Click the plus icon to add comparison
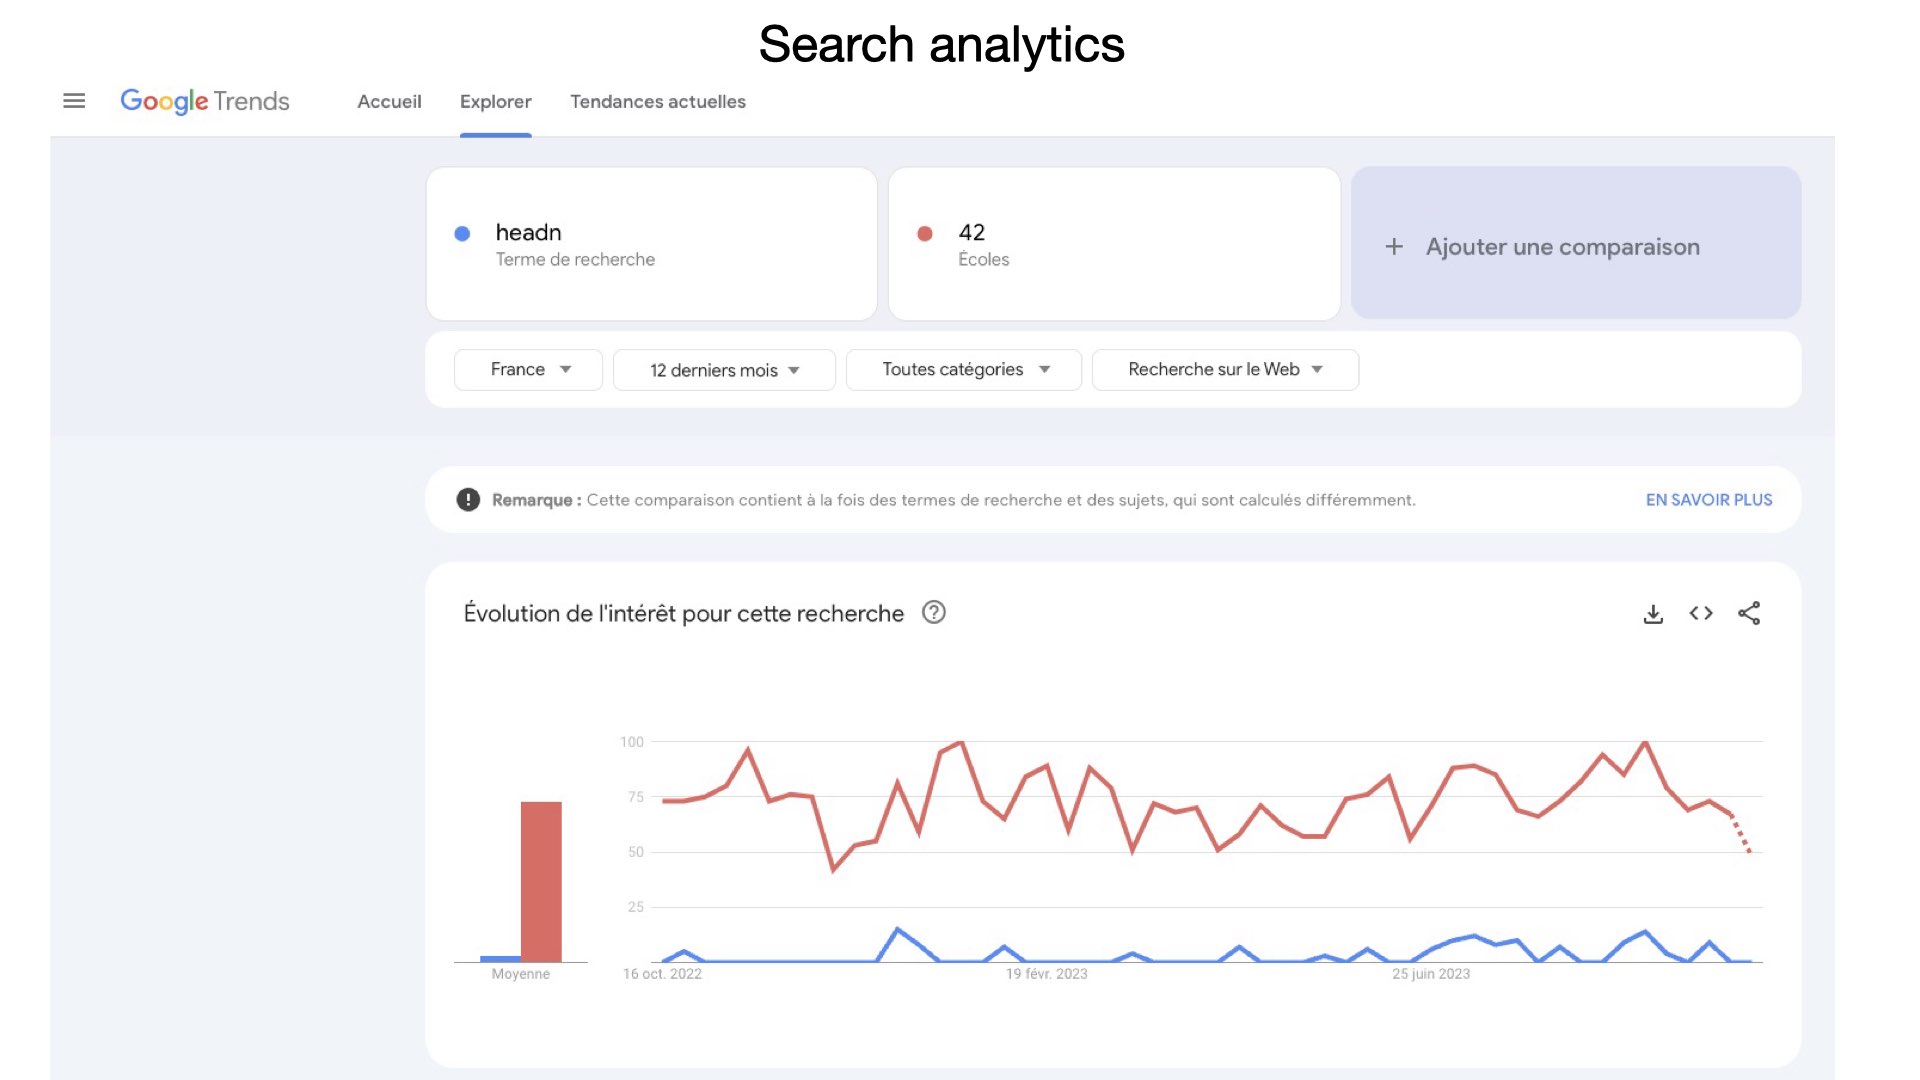Image resolution: width=1920 pixels, height=1080 pixels. pos(1394,247)
